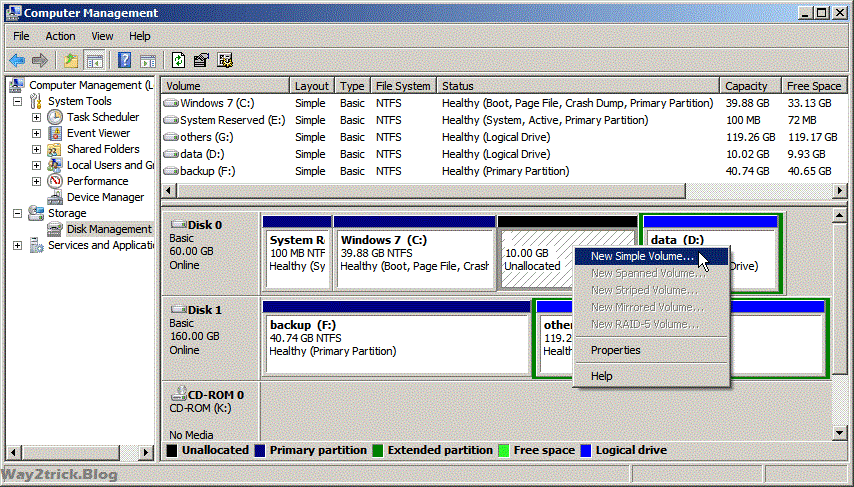
Task: Sort by the Status column header
Action: [578, 86]
